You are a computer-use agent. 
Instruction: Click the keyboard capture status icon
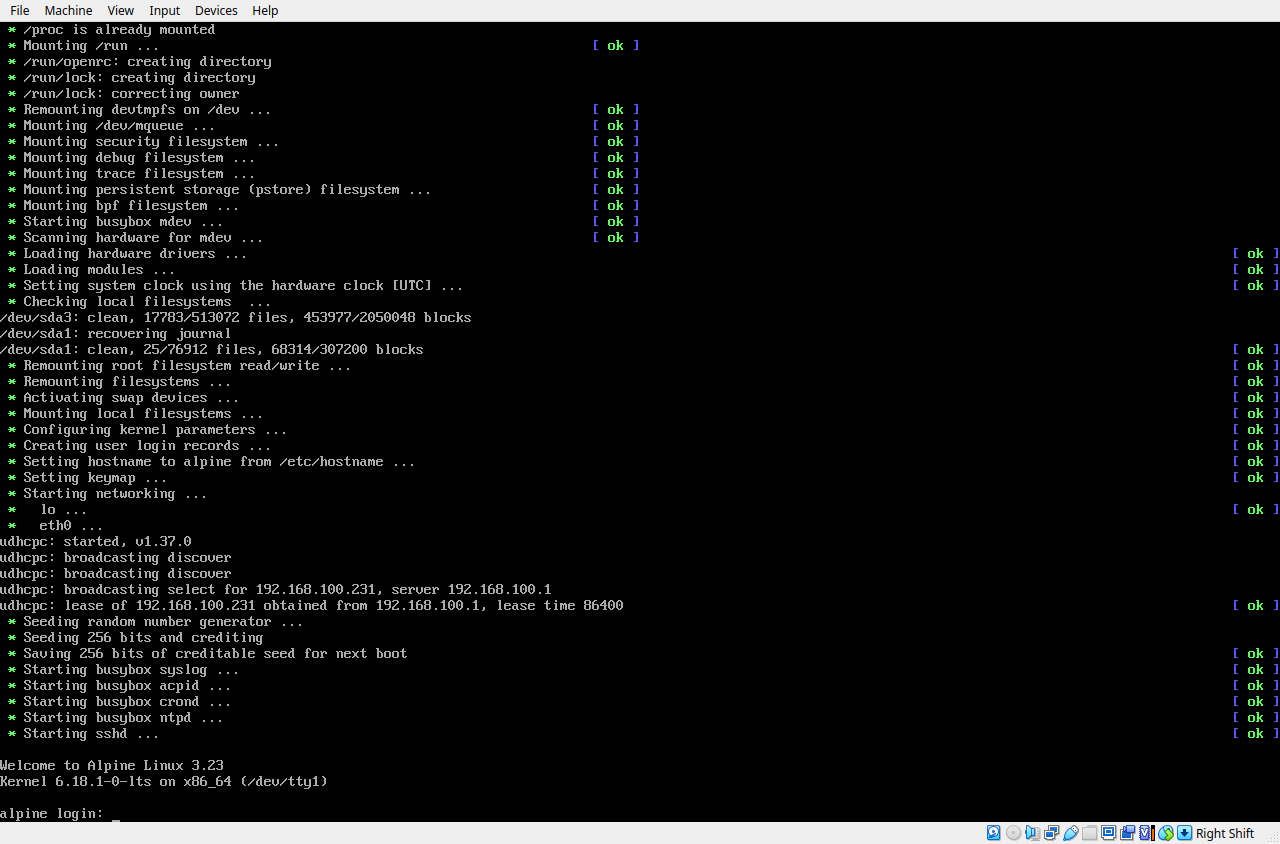(1184, 833)
